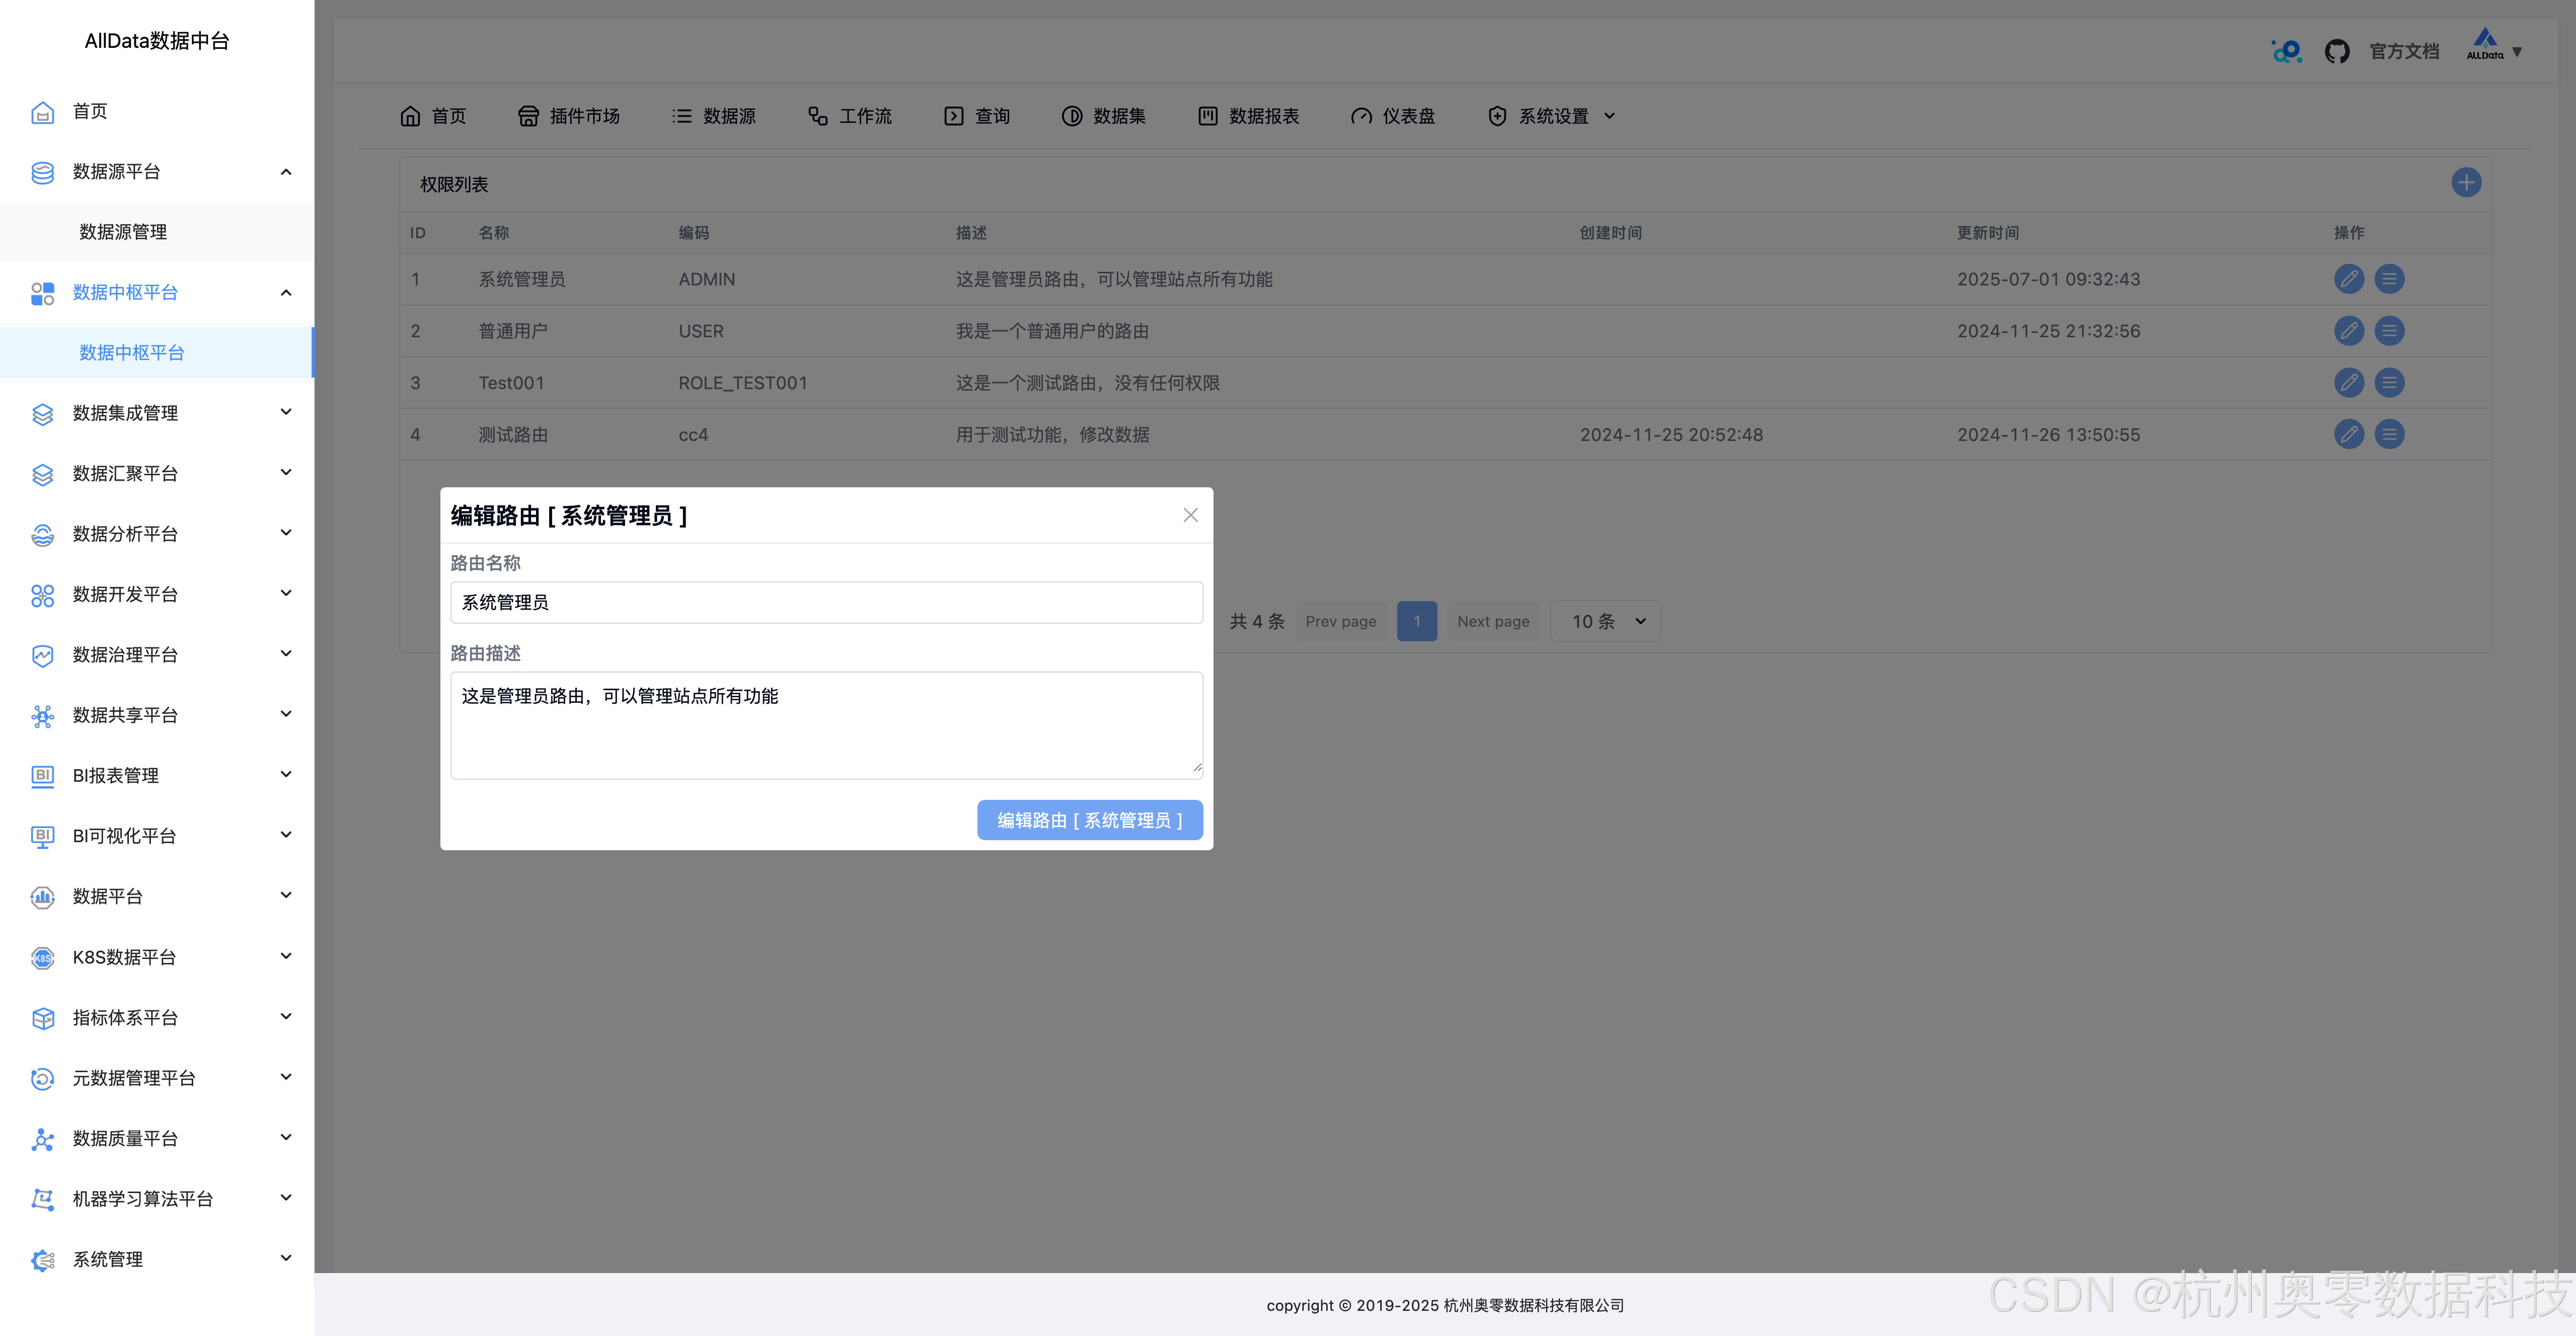The height and width of the screenshot is (1336, 2576).
Task: Click the 机器学习算法平台 icon
Action: pyautogui.click(x=42, y=1199)
